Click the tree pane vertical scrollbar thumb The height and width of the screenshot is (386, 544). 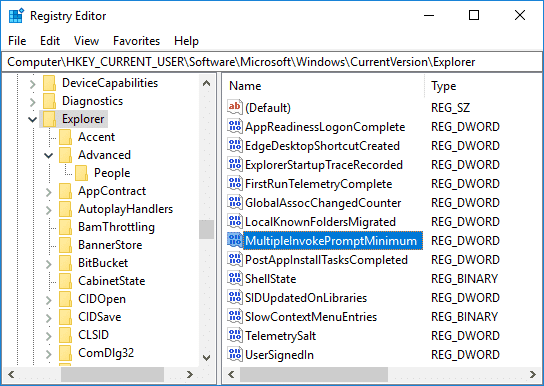click(206, 229)
